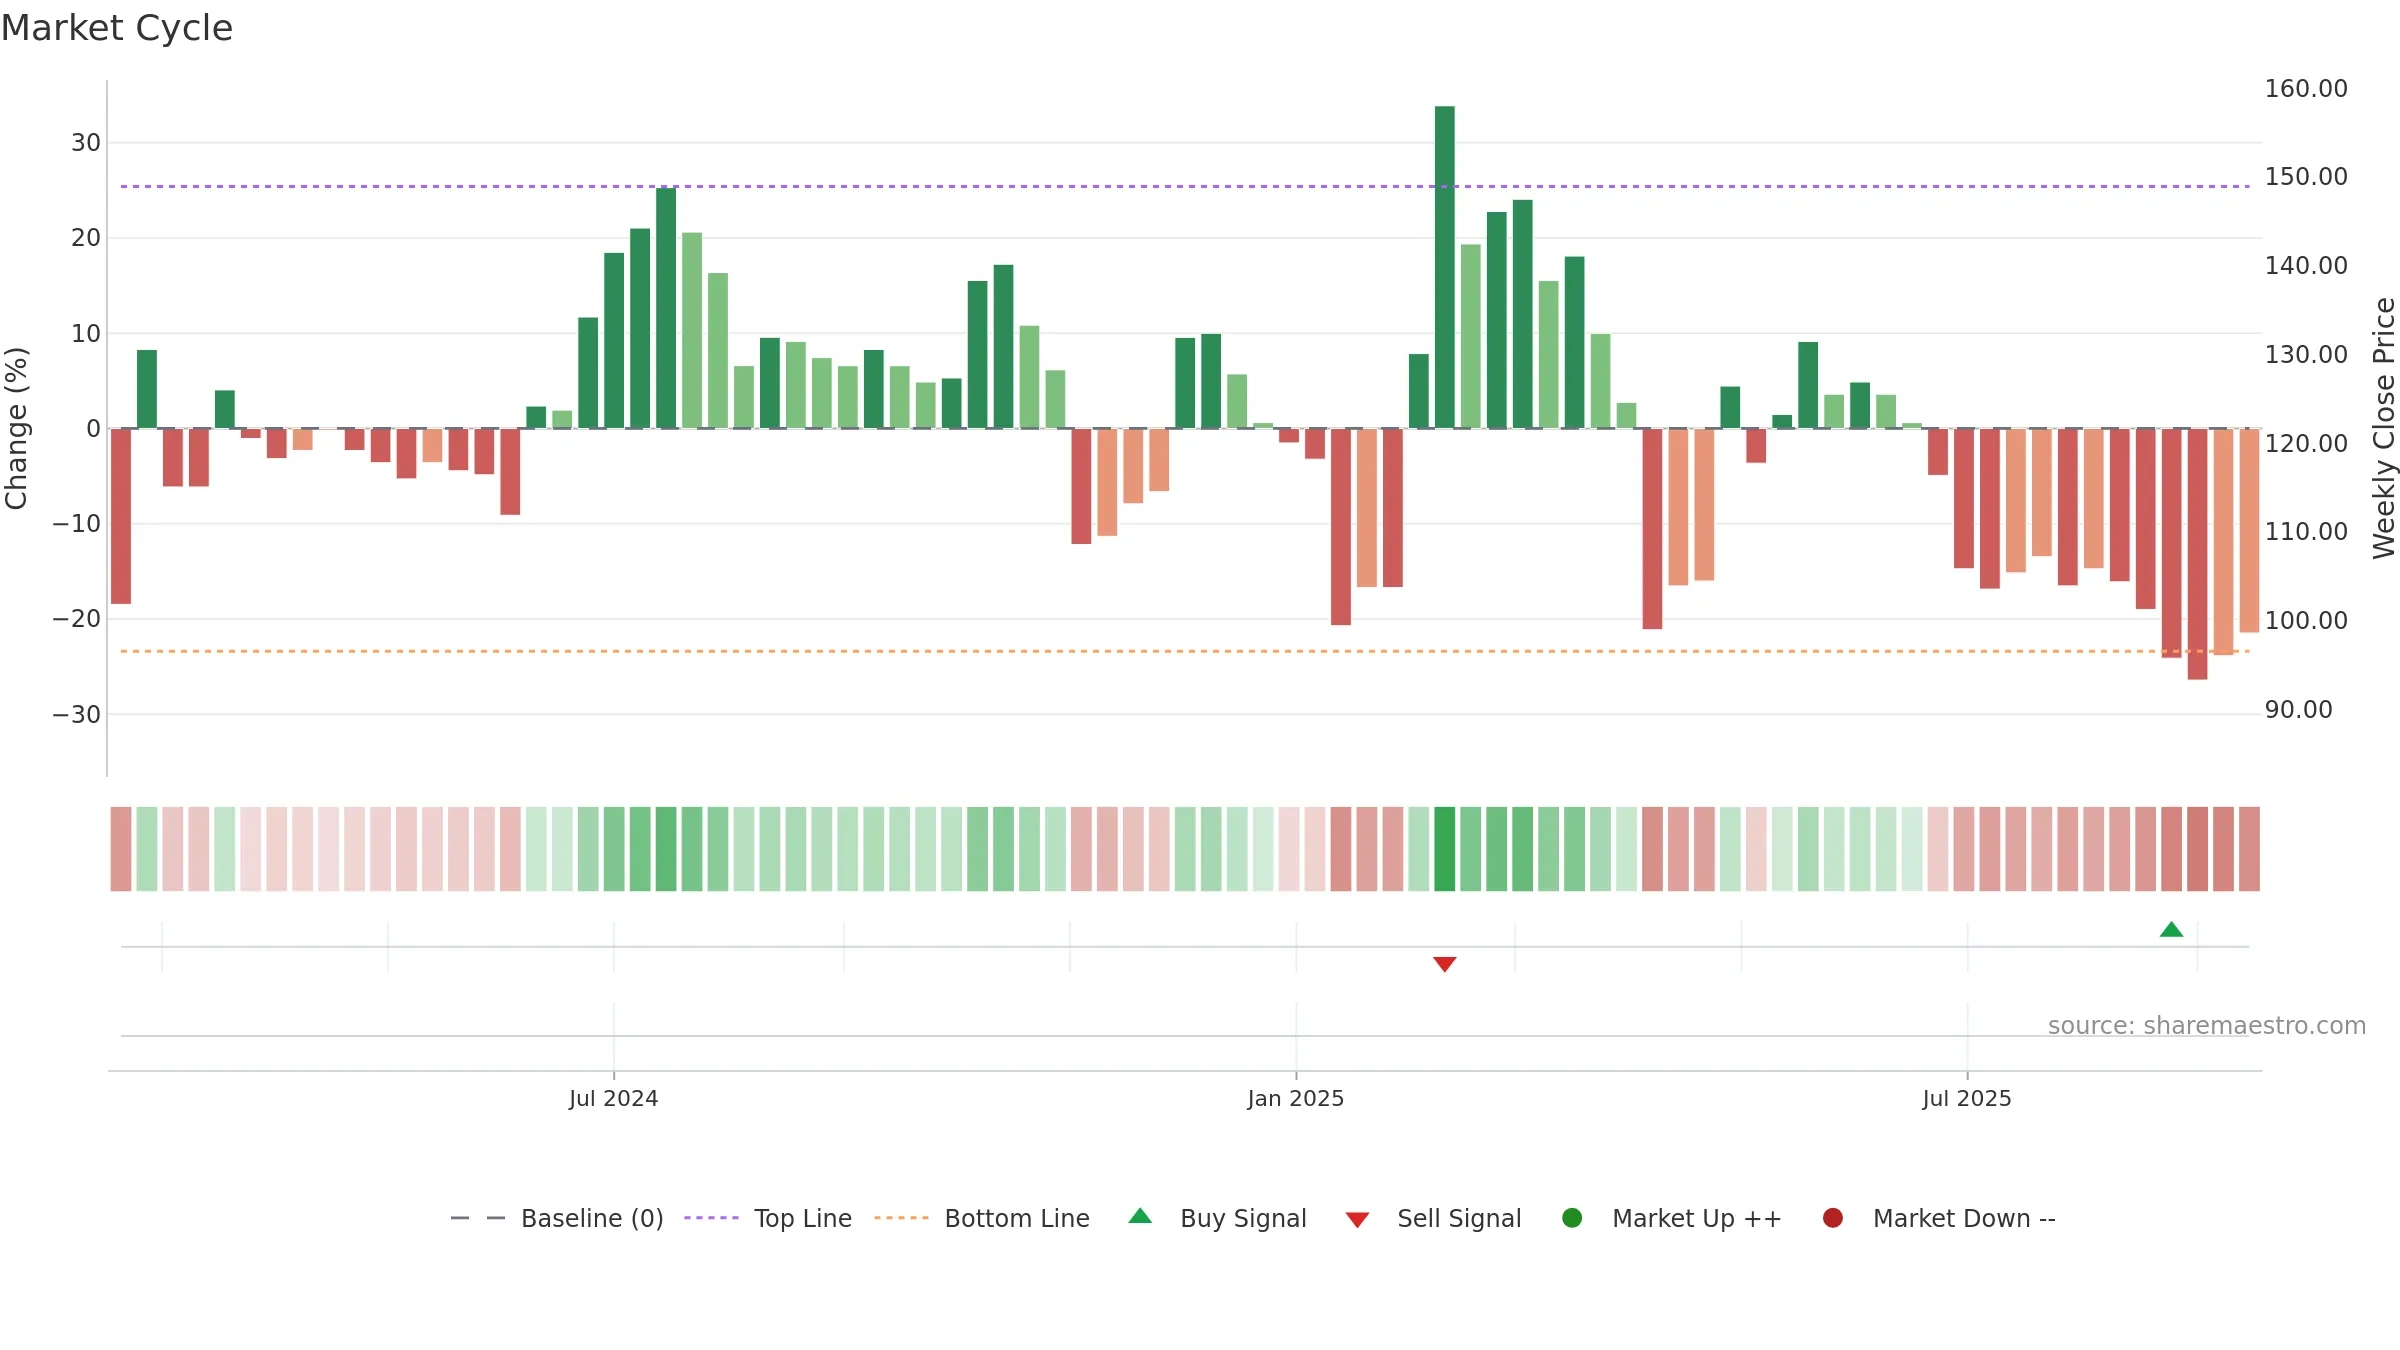Click the first red bar near -18 percent
This screenshot has height=1350, width=2400.
click(121, 516)
